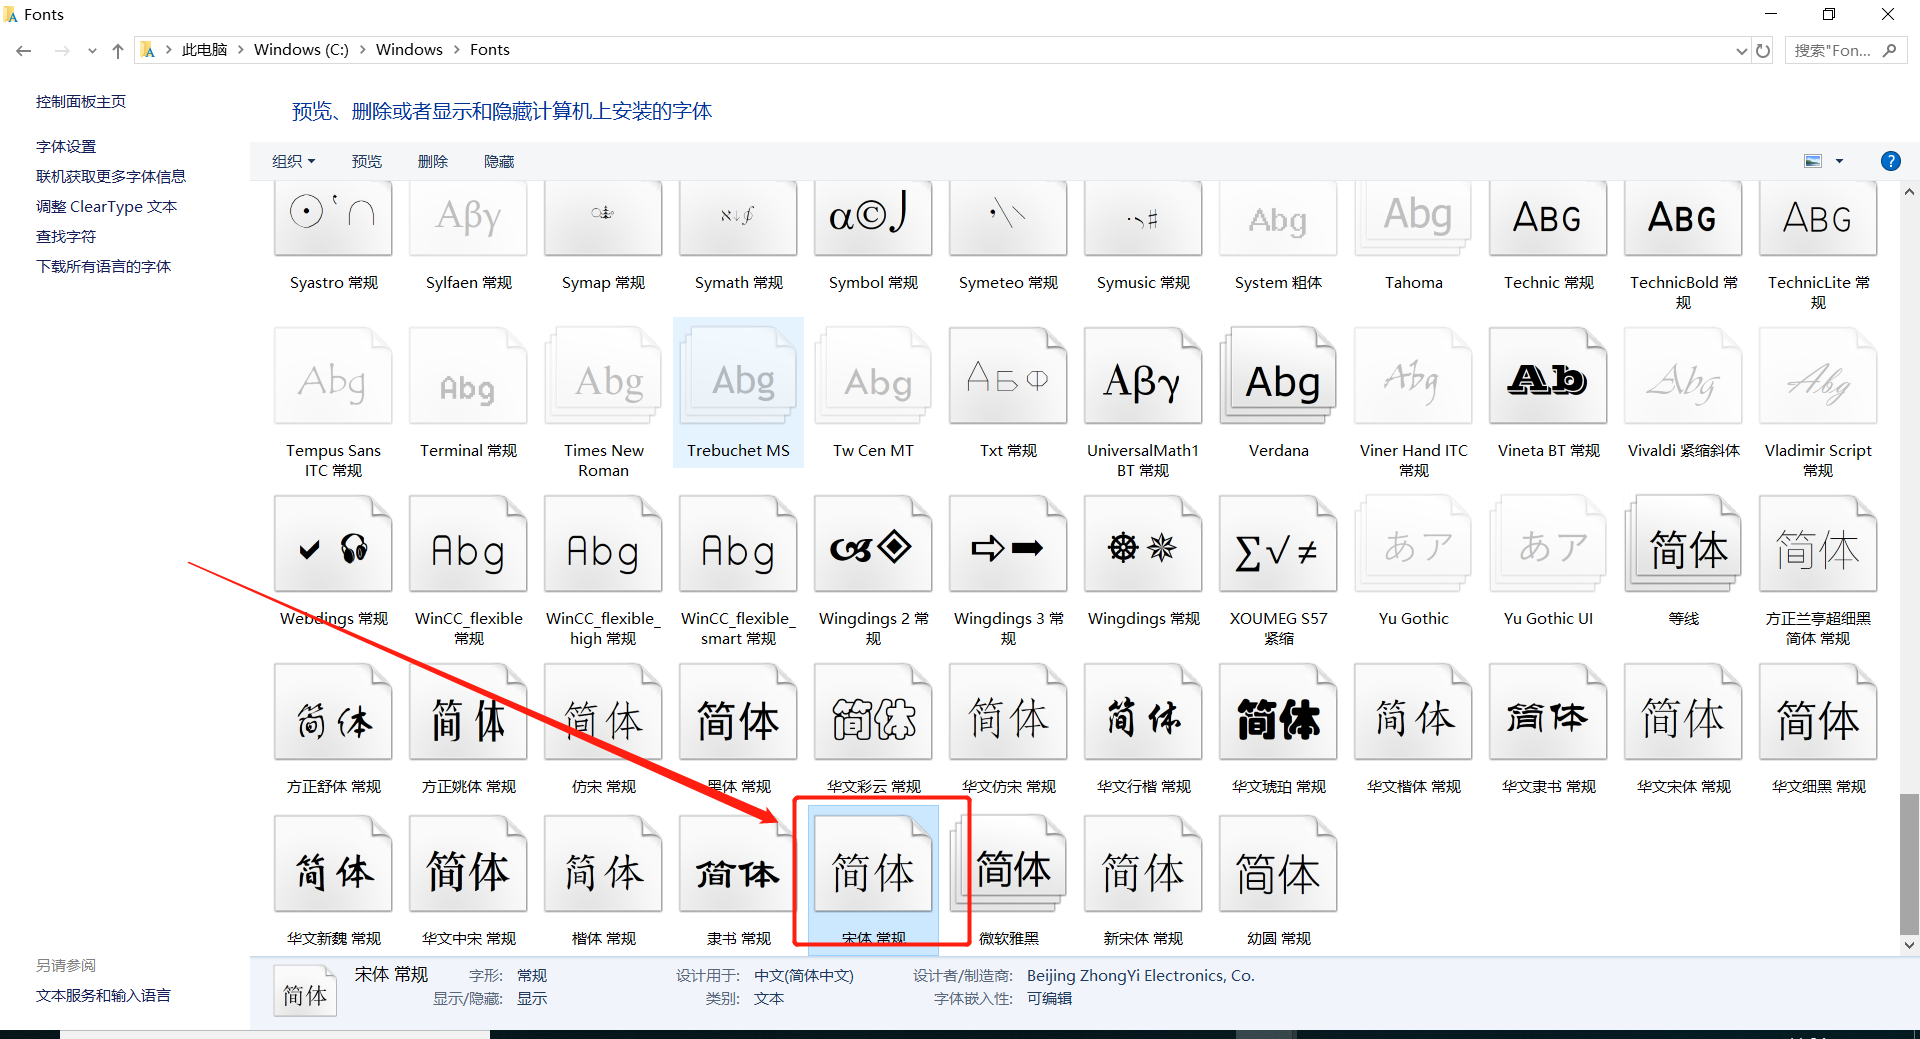Select the Wingdings 2 font icon
This screenshot has height=1039, width=1920.
[x=873, y=544]
